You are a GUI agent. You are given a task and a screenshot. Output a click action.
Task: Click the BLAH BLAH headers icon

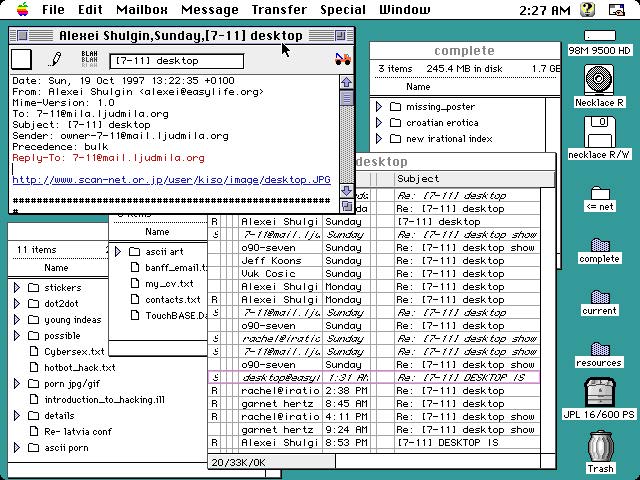tap(88, 61)
